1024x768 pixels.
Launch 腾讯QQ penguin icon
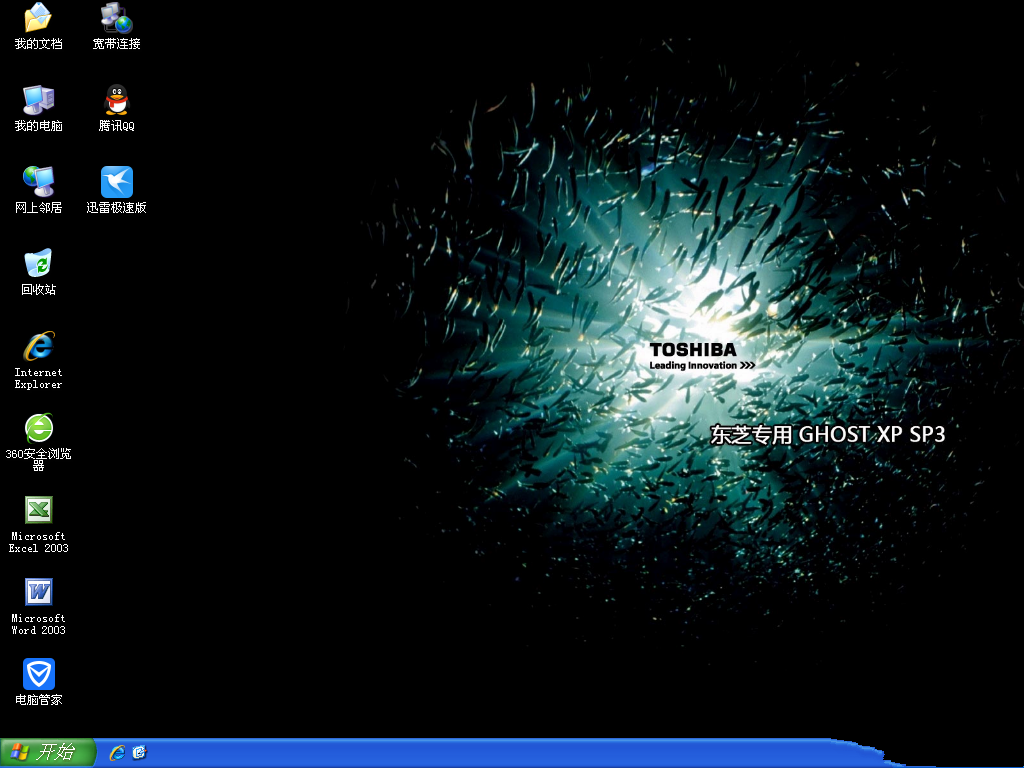pyautogui.click(x=116, y=100)
